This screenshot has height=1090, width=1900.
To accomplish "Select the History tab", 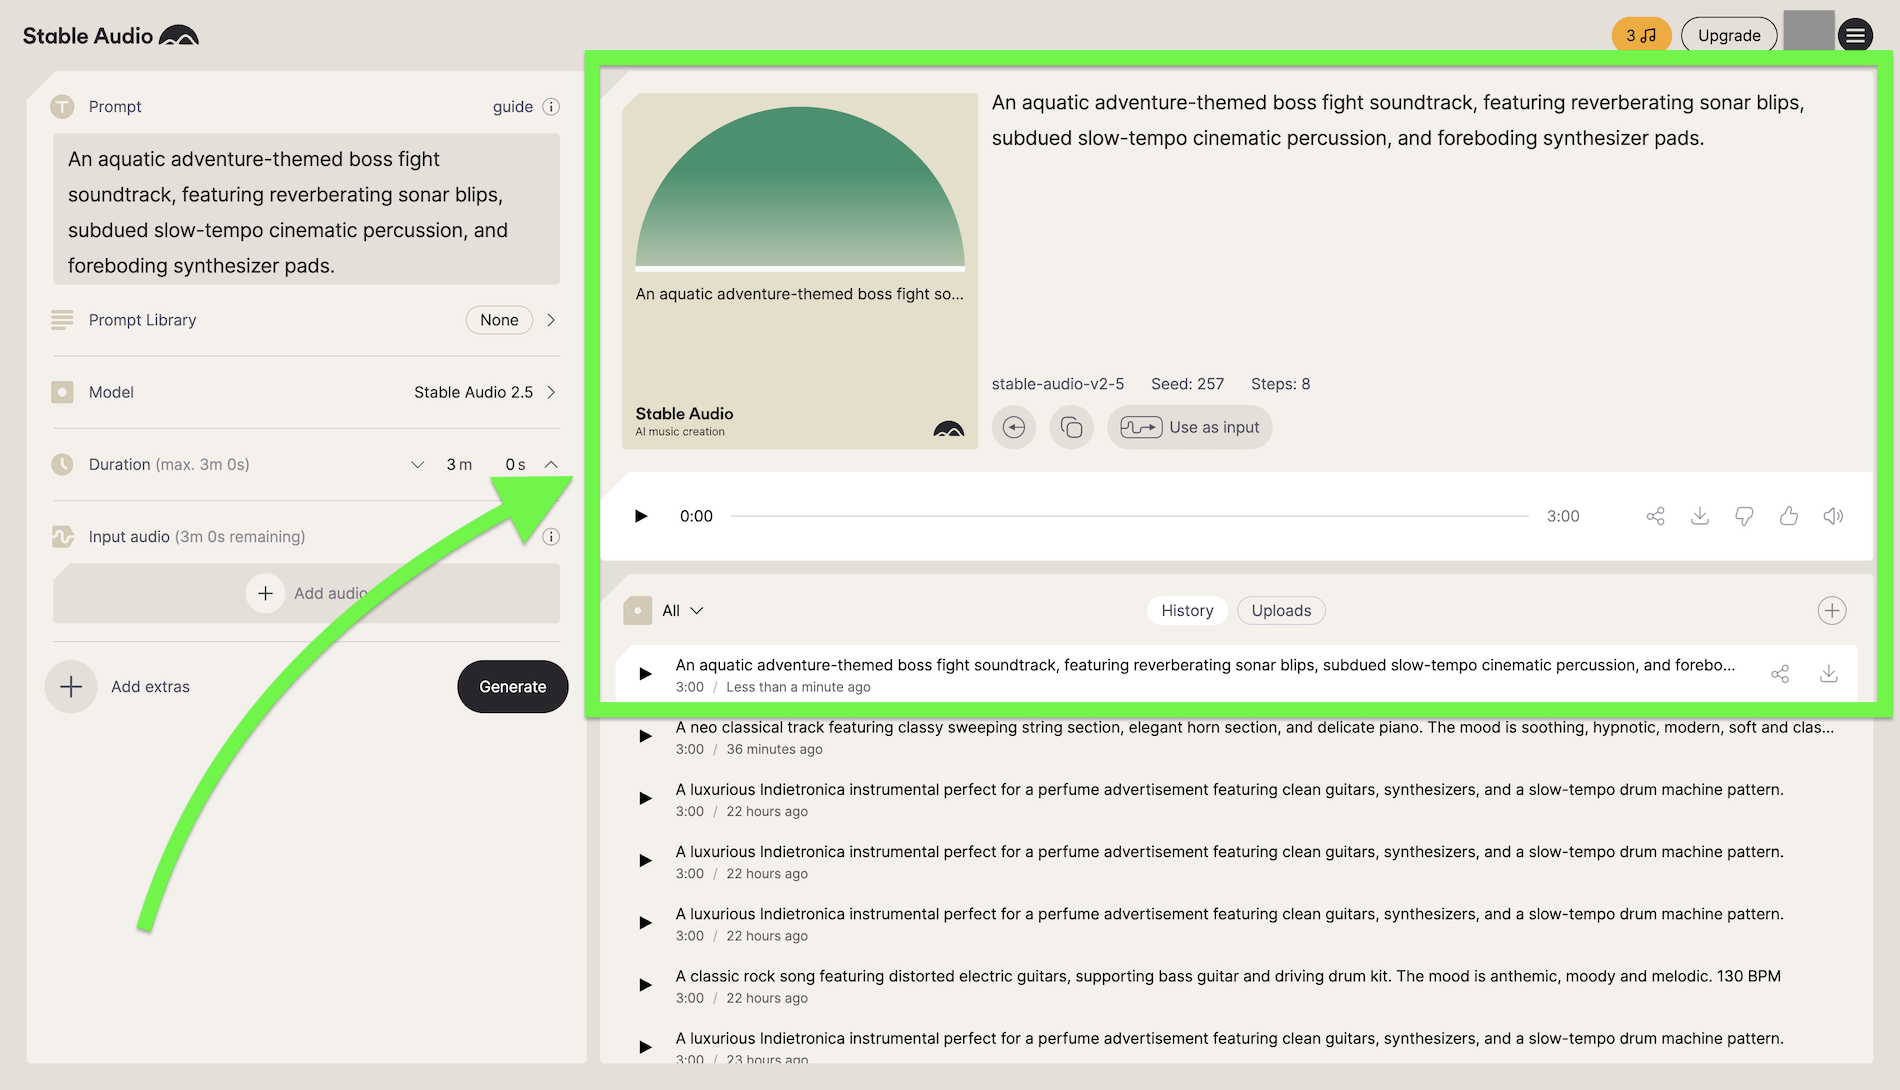I will click(1187, 611).
